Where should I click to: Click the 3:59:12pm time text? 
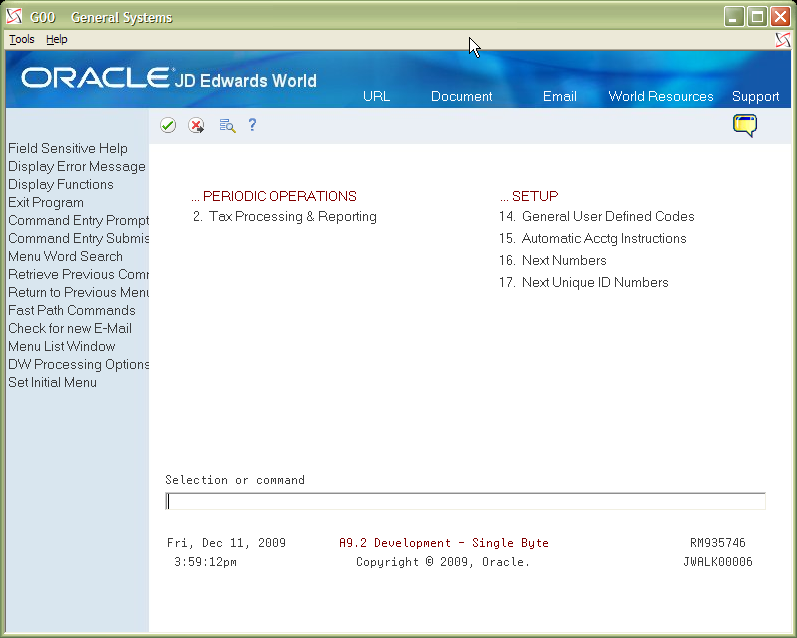click(x=205, y=562)
